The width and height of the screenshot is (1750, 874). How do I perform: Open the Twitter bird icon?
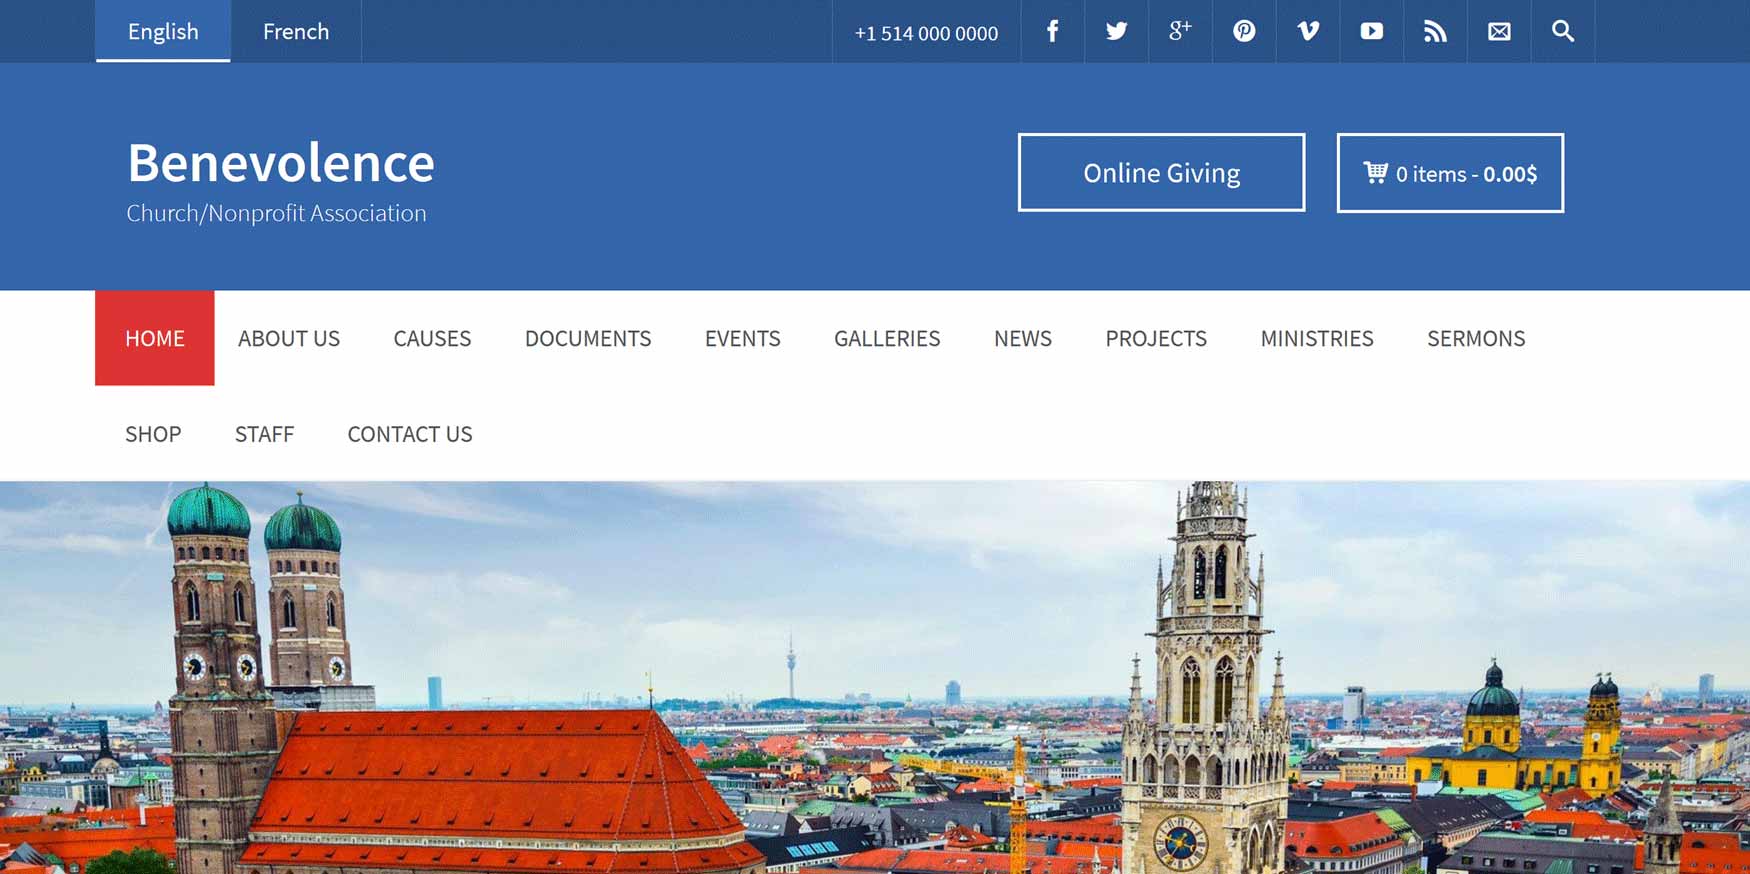[x=1116, y=31]
